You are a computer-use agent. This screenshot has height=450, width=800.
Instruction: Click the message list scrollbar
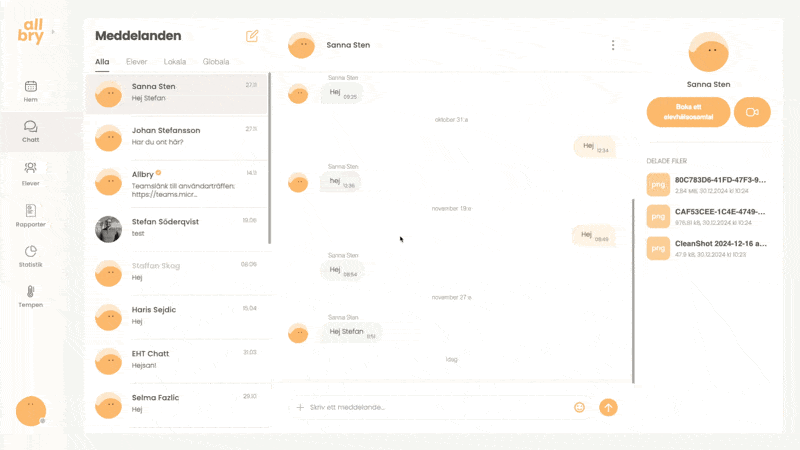(x=270, y=158)
